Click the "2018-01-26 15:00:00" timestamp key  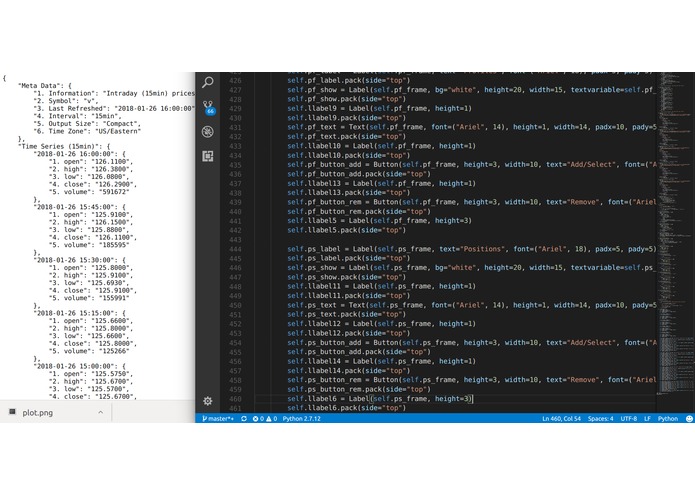[74, 366]
